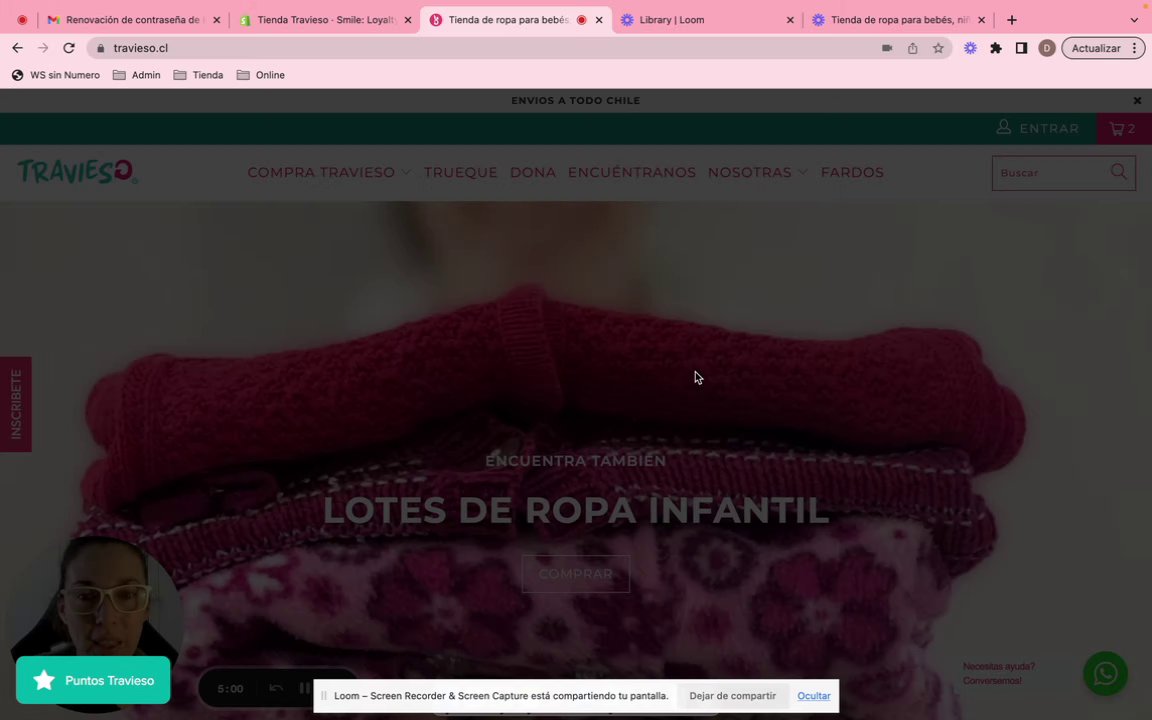1152x720 pixels.
Task: Click the ENTRAR login link
Action: point(1037,128)
